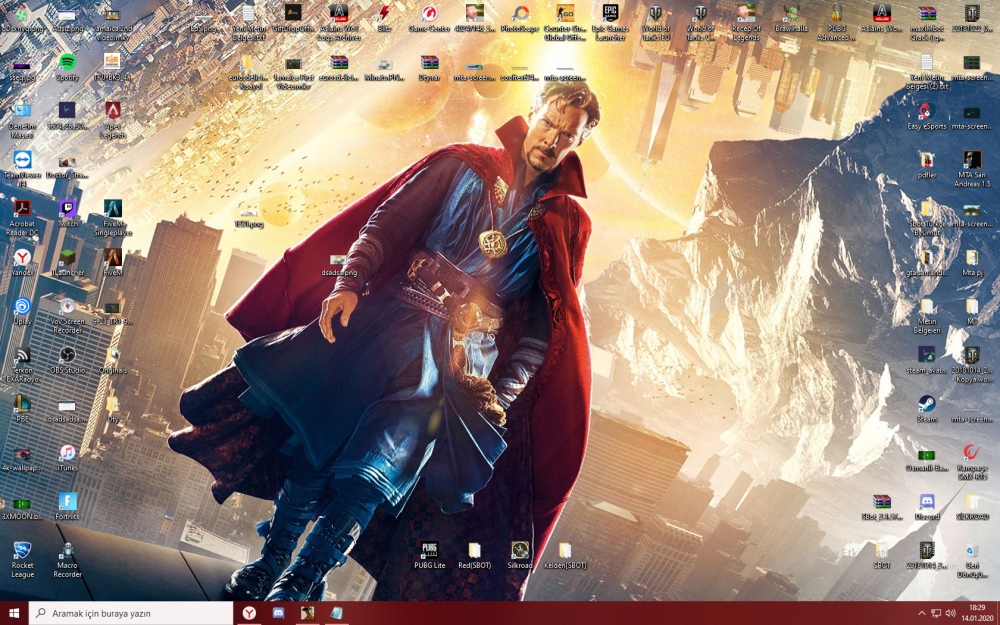Open the Spotify desktop shortcut
This screenshot has width=1000, height=625.
point(67,63)
